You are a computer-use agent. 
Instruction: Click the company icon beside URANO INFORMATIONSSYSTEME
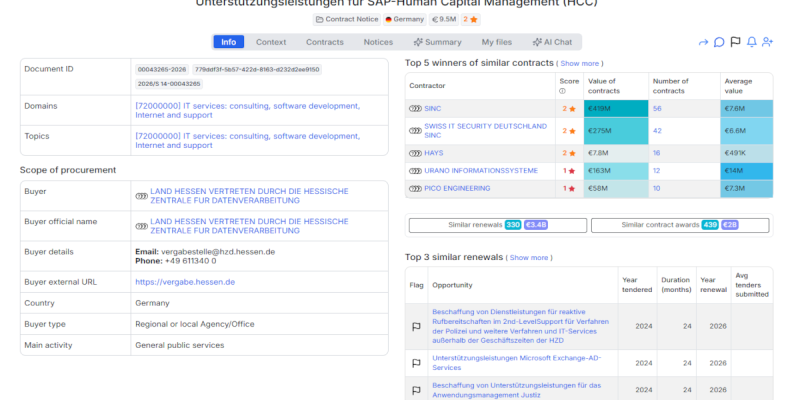[x=415, y=171]
